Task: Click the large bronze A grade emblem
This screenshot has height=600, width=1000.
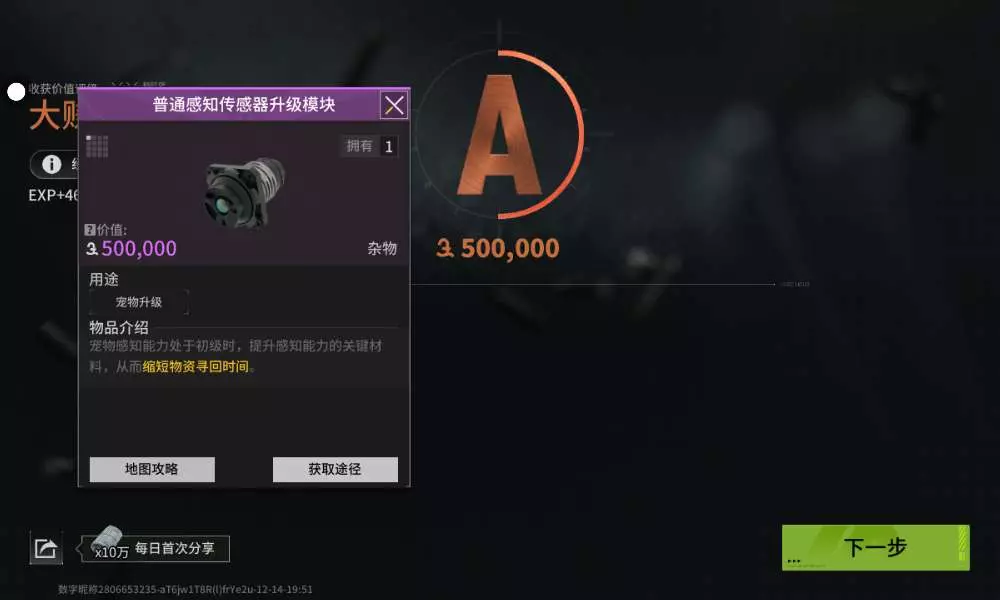Action: click(499, 135)
